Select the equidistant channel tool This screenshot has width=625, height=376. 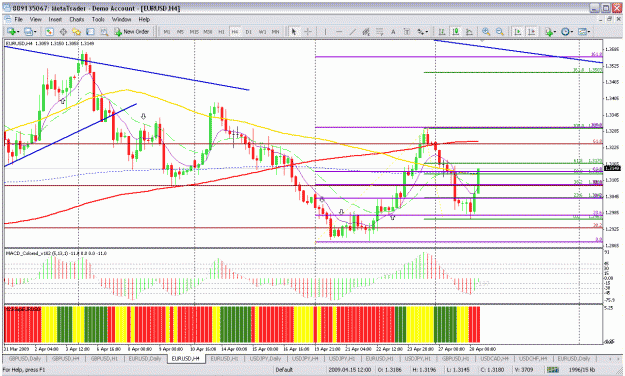(x=366, y=31)
